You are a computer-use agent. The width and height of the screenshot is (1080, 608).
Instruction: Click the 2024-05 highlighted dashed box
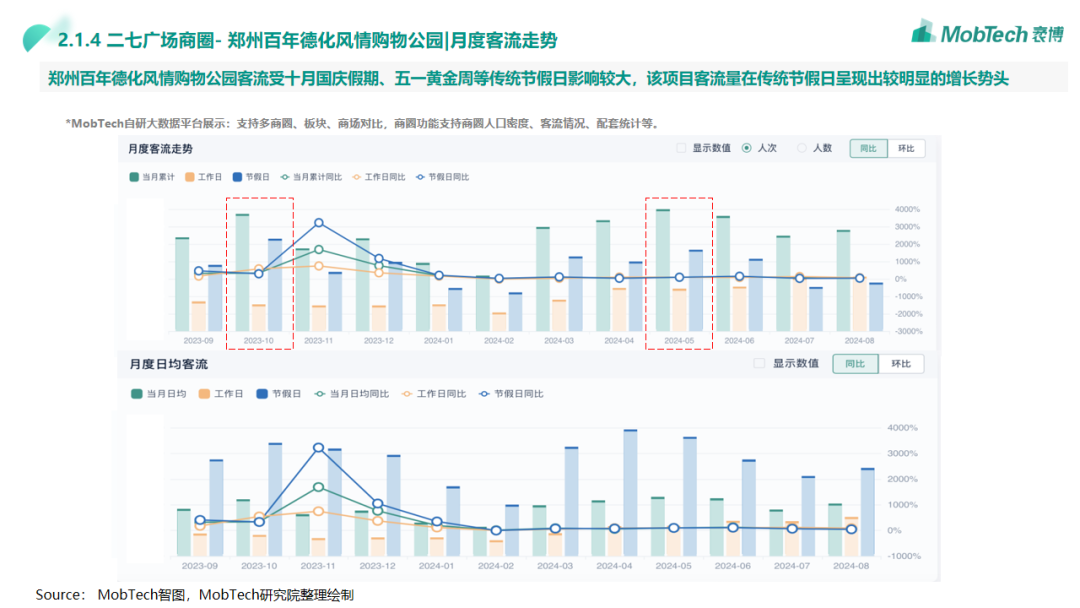pos(679,273)
